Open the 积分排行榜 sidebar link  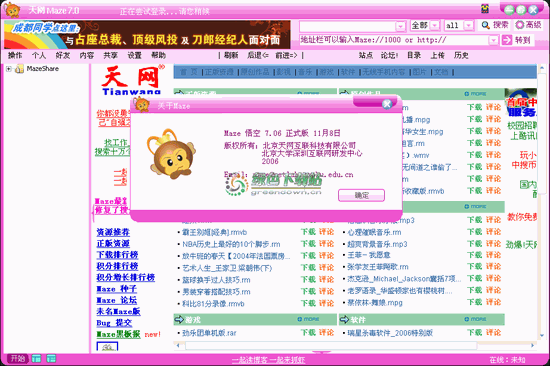coord(117,266)
